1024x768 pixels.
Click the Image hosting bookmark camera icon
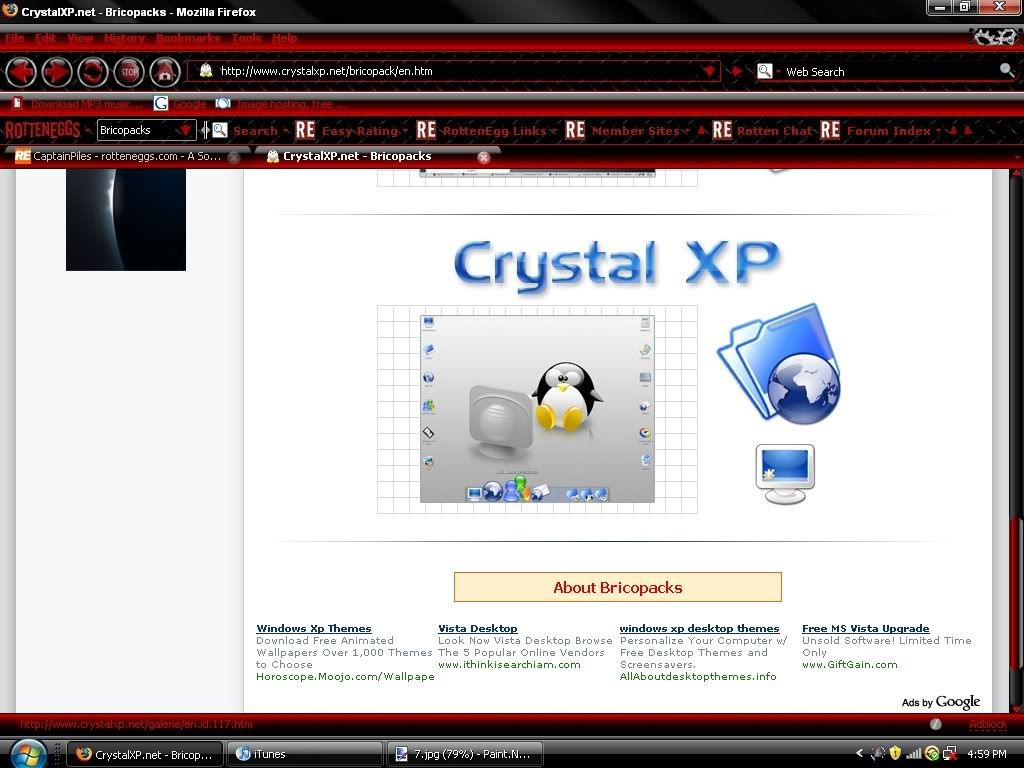pos(223,103)
